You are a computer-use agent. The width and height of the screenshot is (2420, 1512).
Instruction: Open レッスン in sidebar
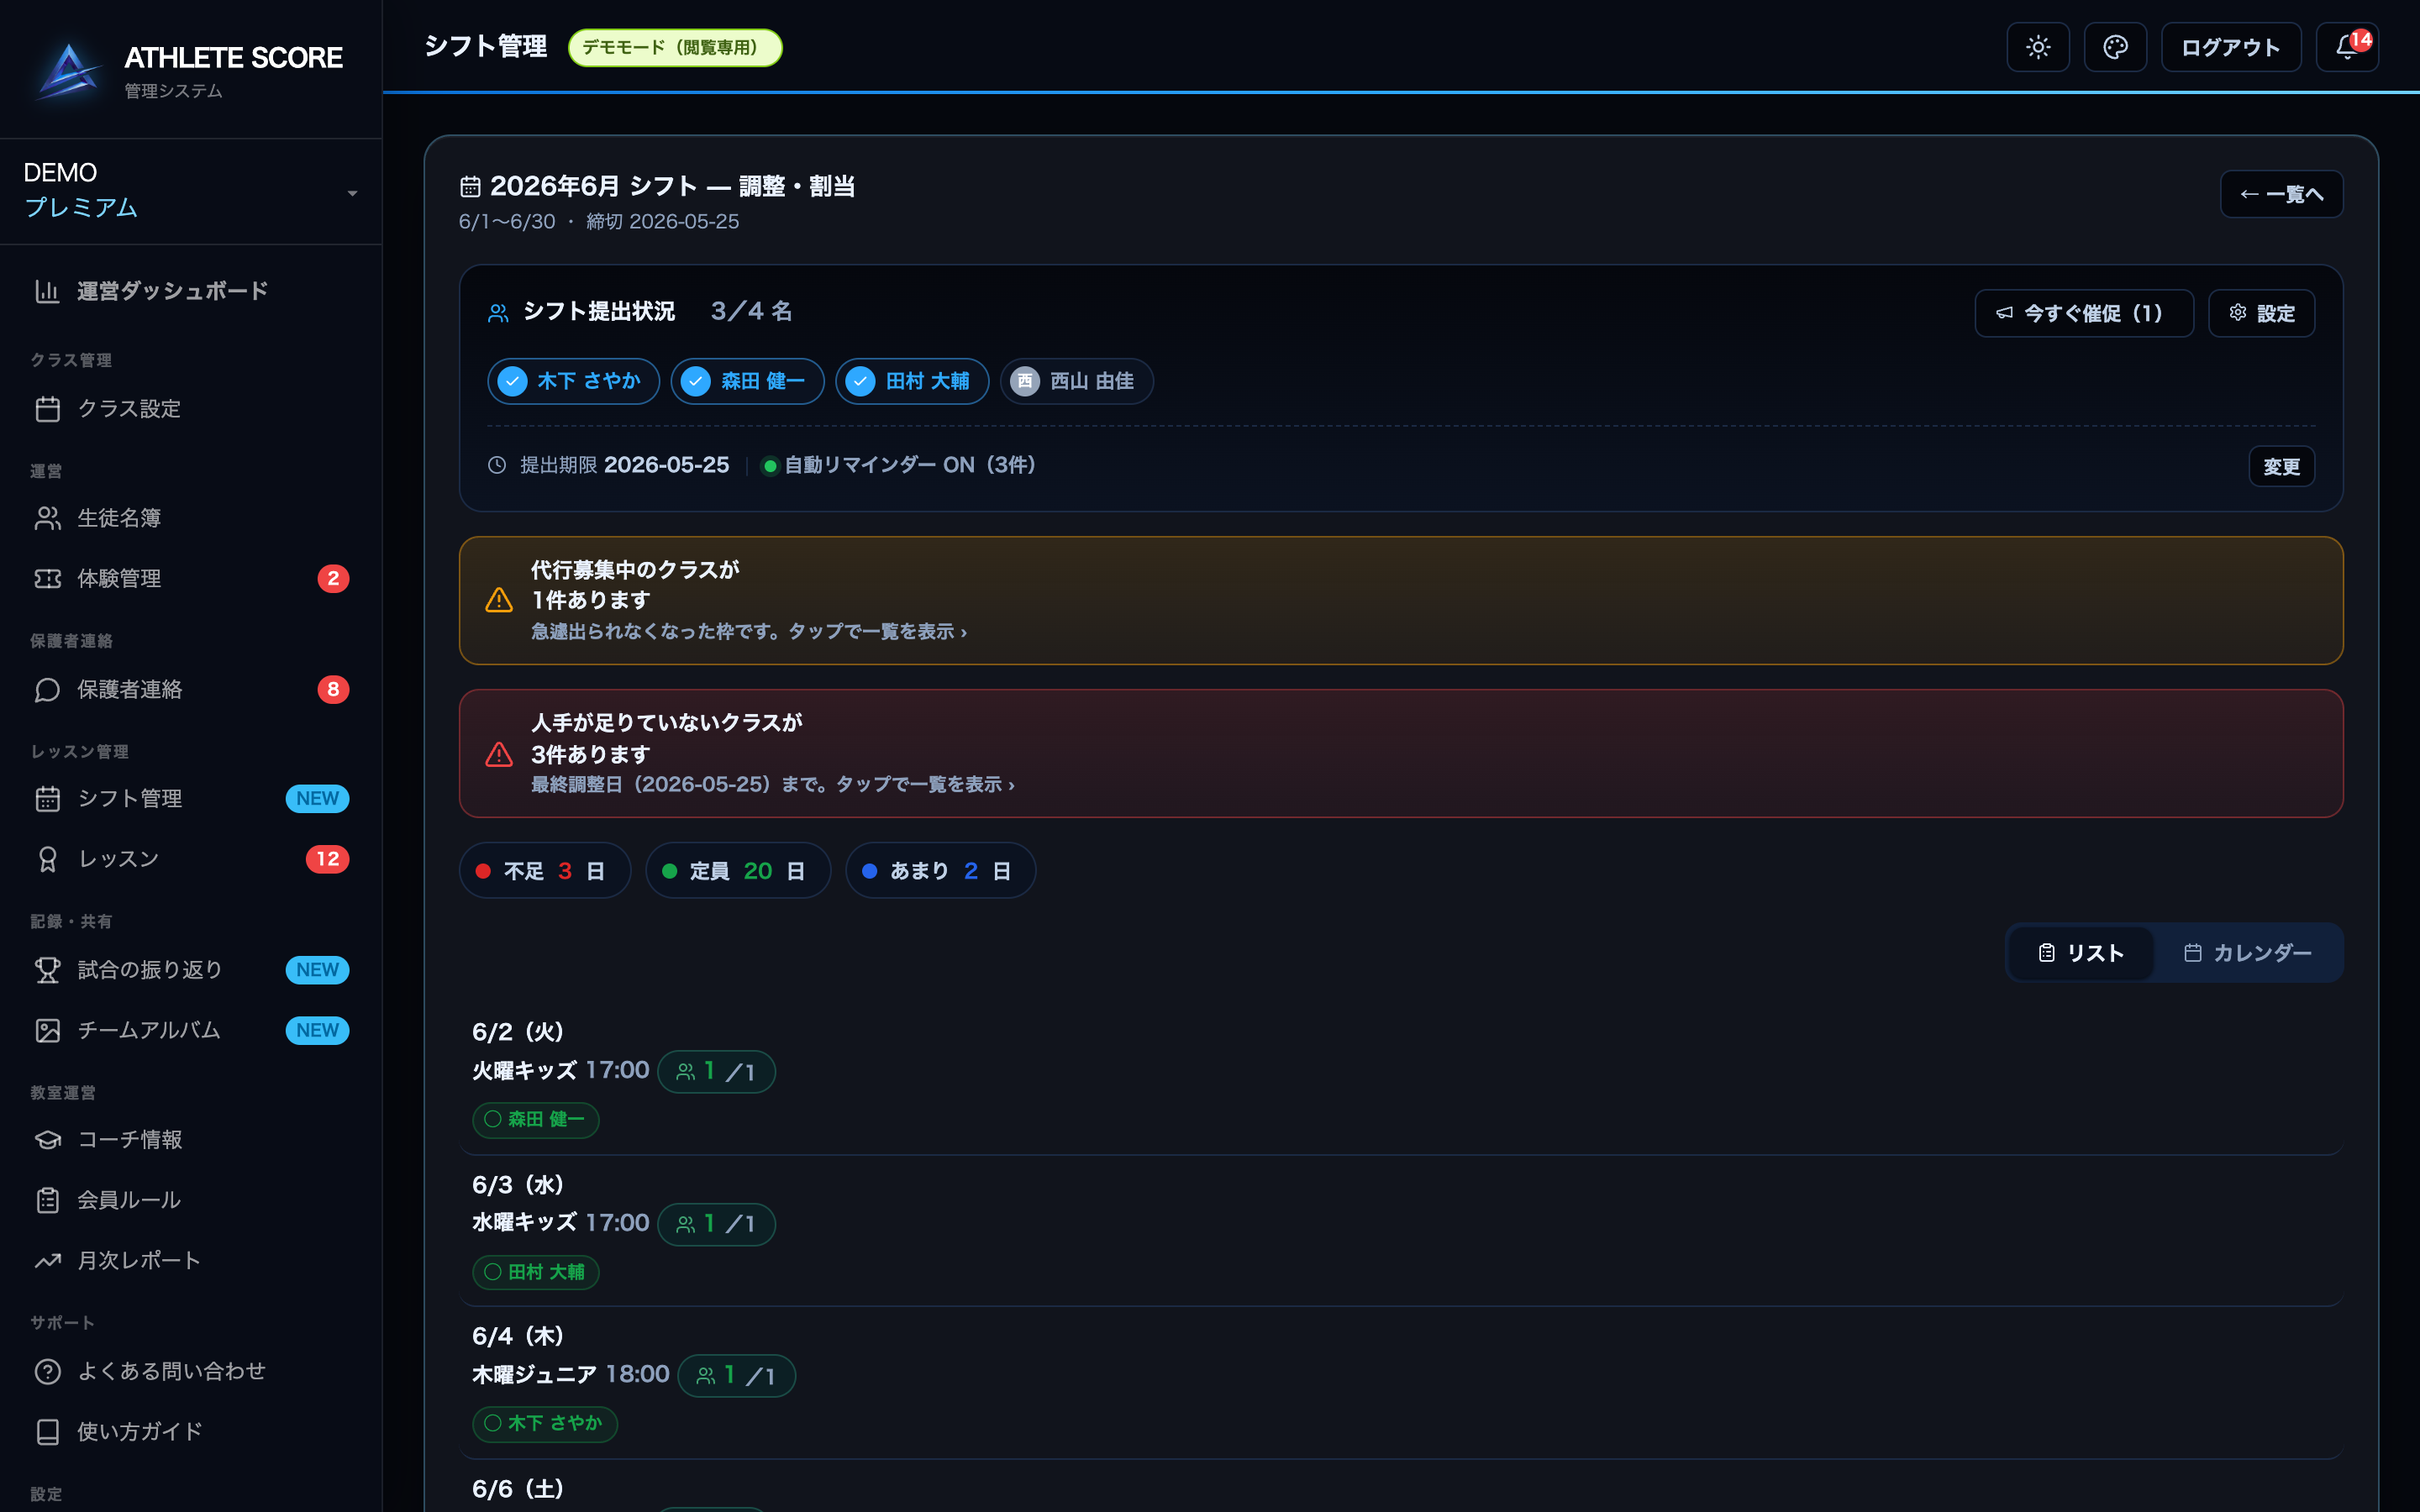pos(191,860)
